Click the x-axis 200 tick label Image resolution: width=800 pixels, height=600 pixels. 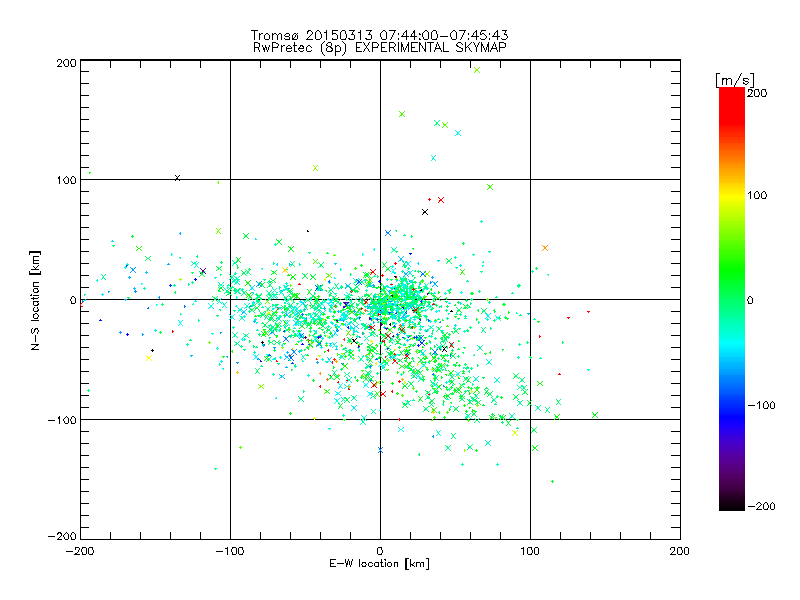[x=680, y=552]
